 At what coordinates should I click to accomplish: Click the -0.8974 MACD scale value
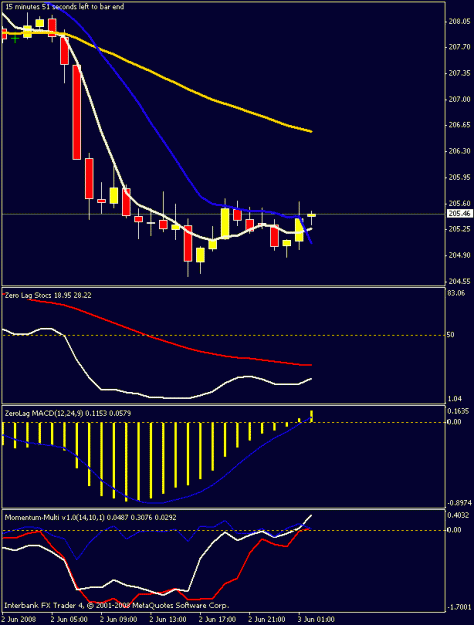point(459,503)
